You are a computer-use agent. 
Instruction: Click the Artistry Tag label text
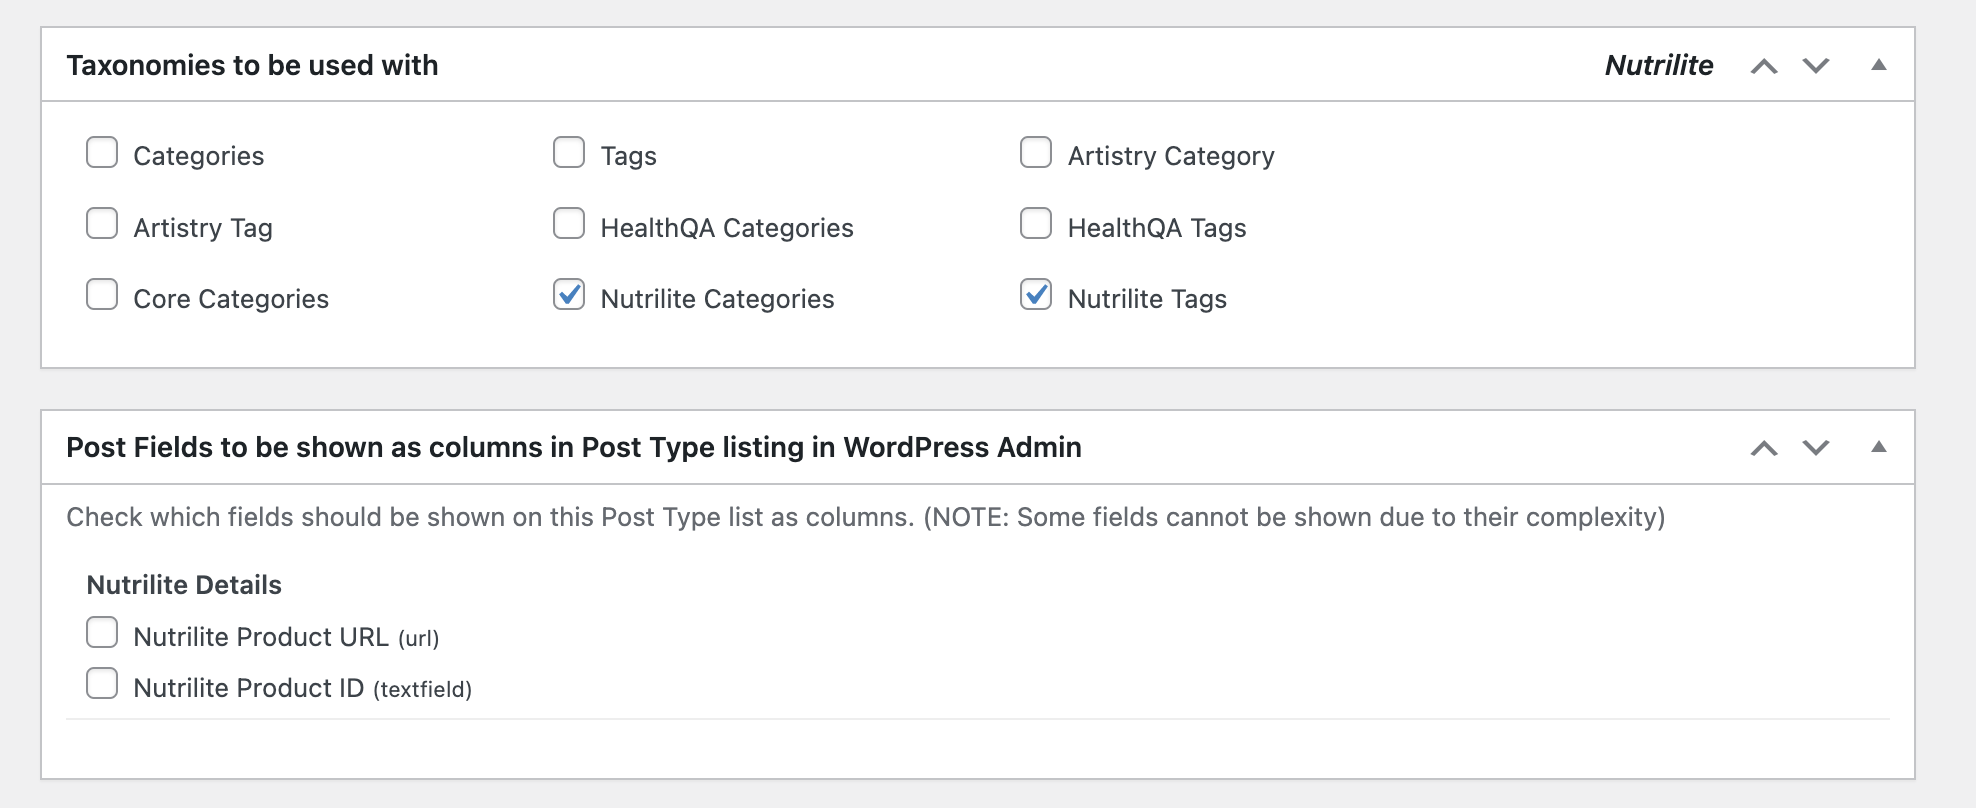(x=203, y=228)
